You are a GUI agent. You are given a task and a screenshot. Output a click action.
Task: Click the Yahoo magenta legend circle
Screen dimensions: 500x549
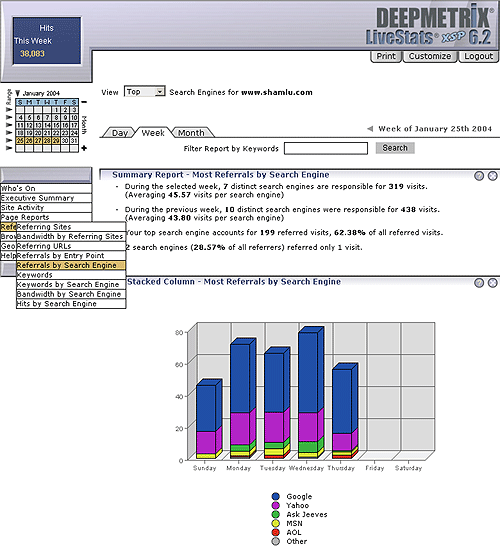coord(276,505)
